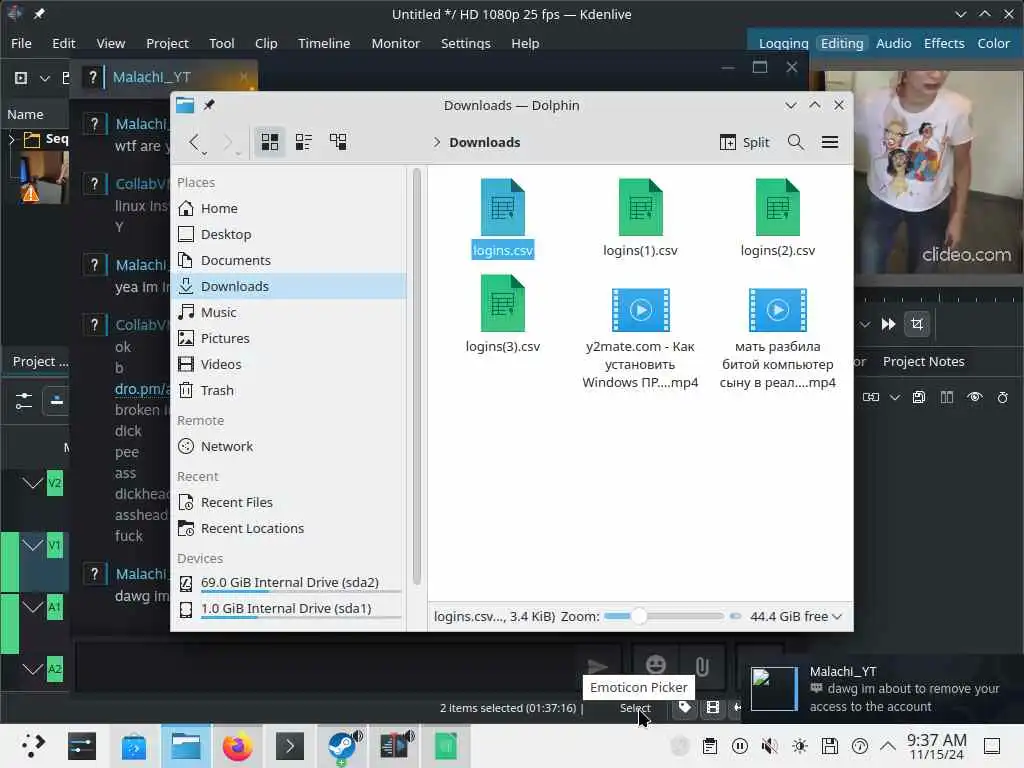Switch Dolphin to compact view mode

[304, 142]
